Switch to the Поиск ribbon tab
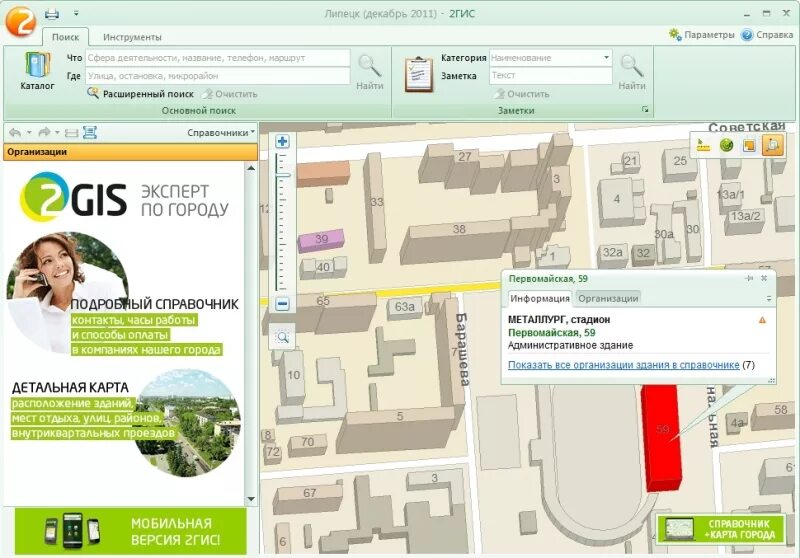The width and height of the screenshot is (800, 558). coord(65,37)
